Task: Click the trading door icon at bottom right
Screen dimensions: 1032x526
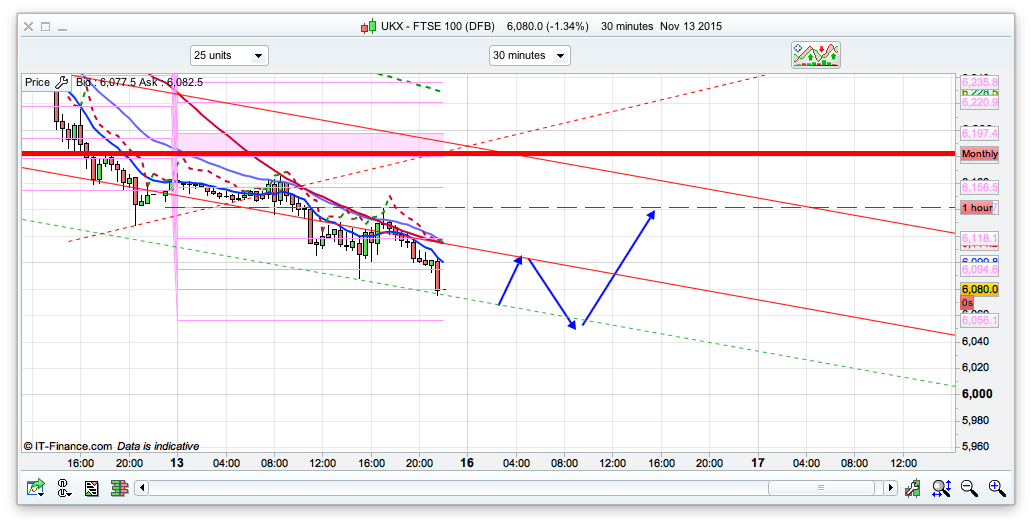Action: [913, 488]
